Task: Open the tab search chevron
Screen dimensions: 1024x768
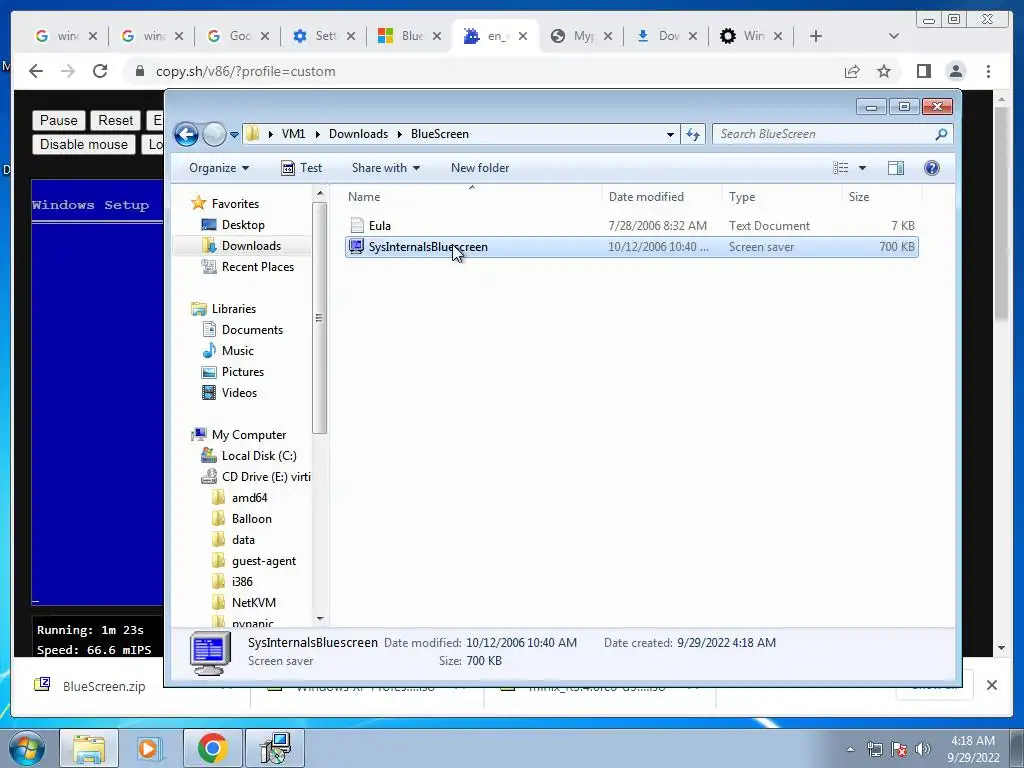Action: click(894, 36)
